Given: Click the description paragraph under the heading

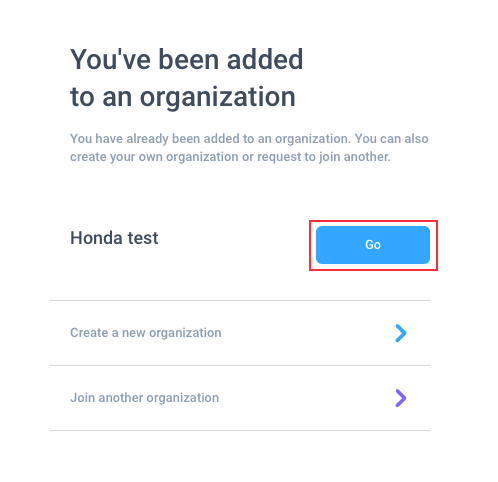Looking at the screenshot, I should click(249, 148).
